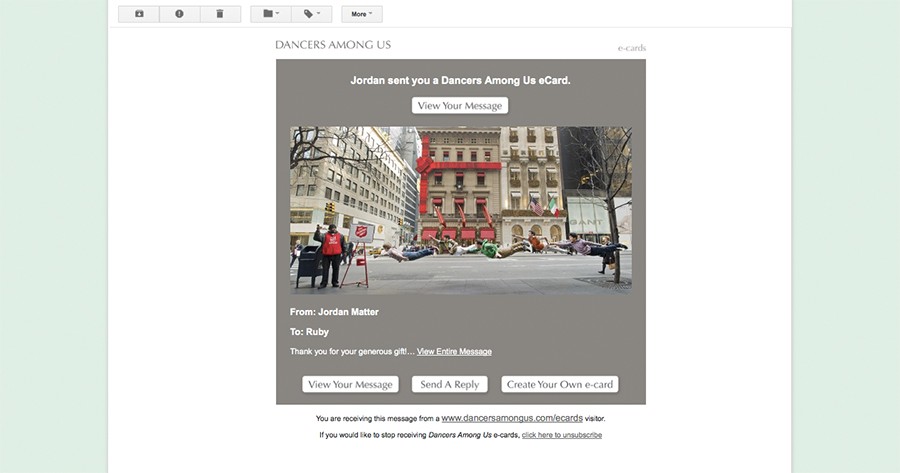Viewport: 900px width, 473px height.
Task: Click the Dancers Among Us street photo
Action: coord(460,210)
